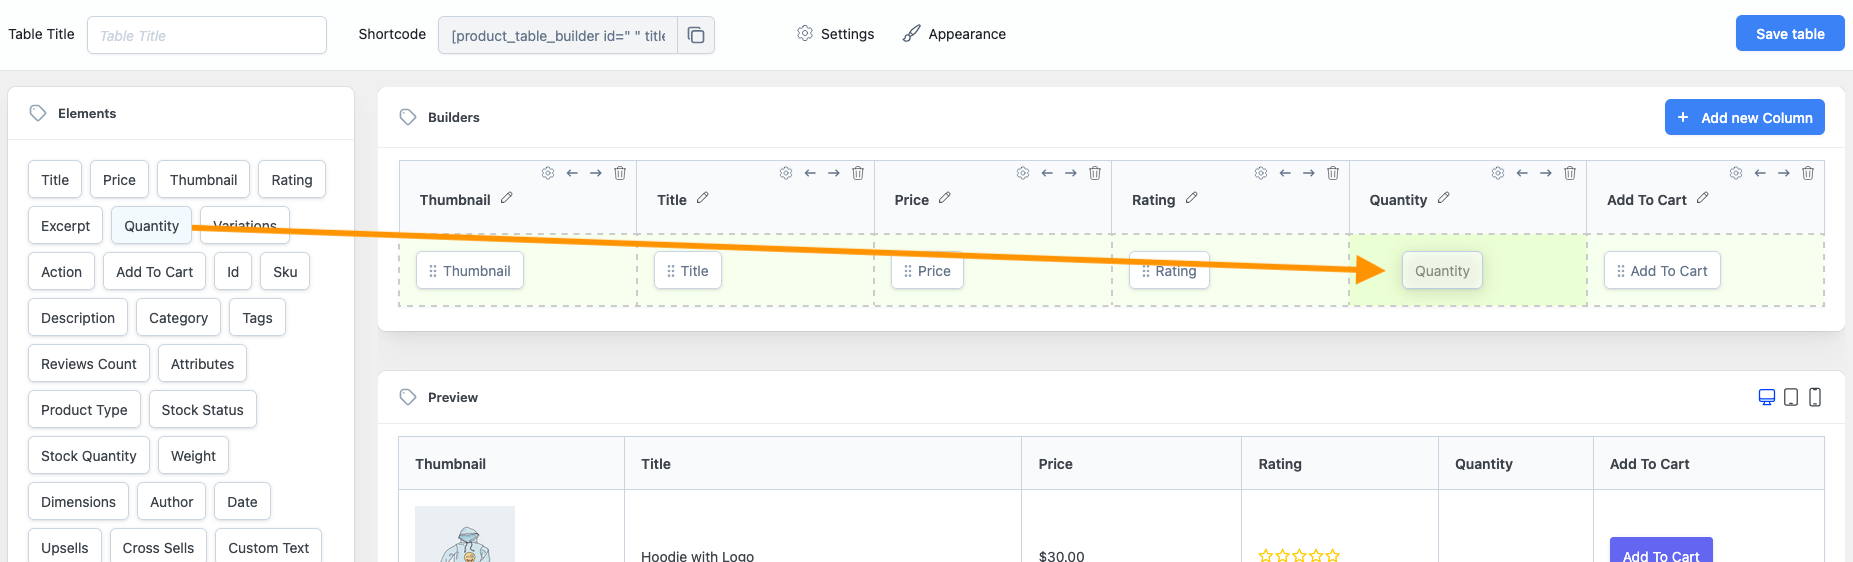Delete the Price column
Viewport: 1853px width, 562px height.
coord(1095,173)
